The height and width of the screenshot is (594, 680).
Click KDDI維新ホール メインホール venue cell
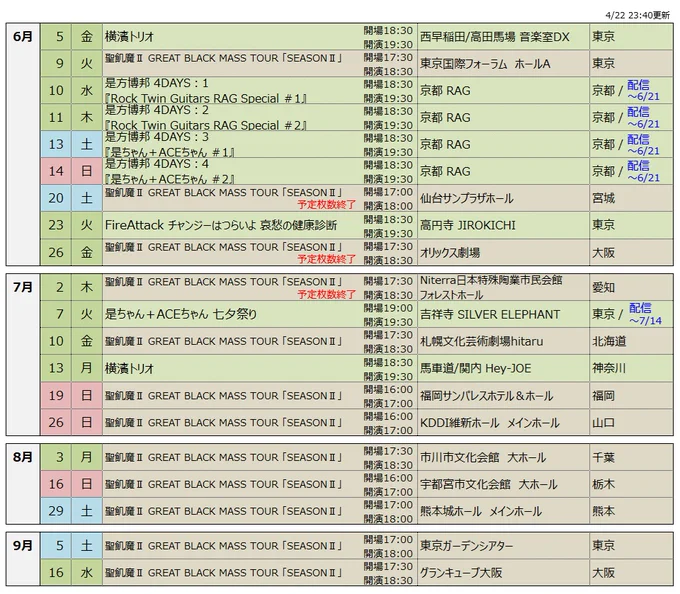[x=503, y=422]
